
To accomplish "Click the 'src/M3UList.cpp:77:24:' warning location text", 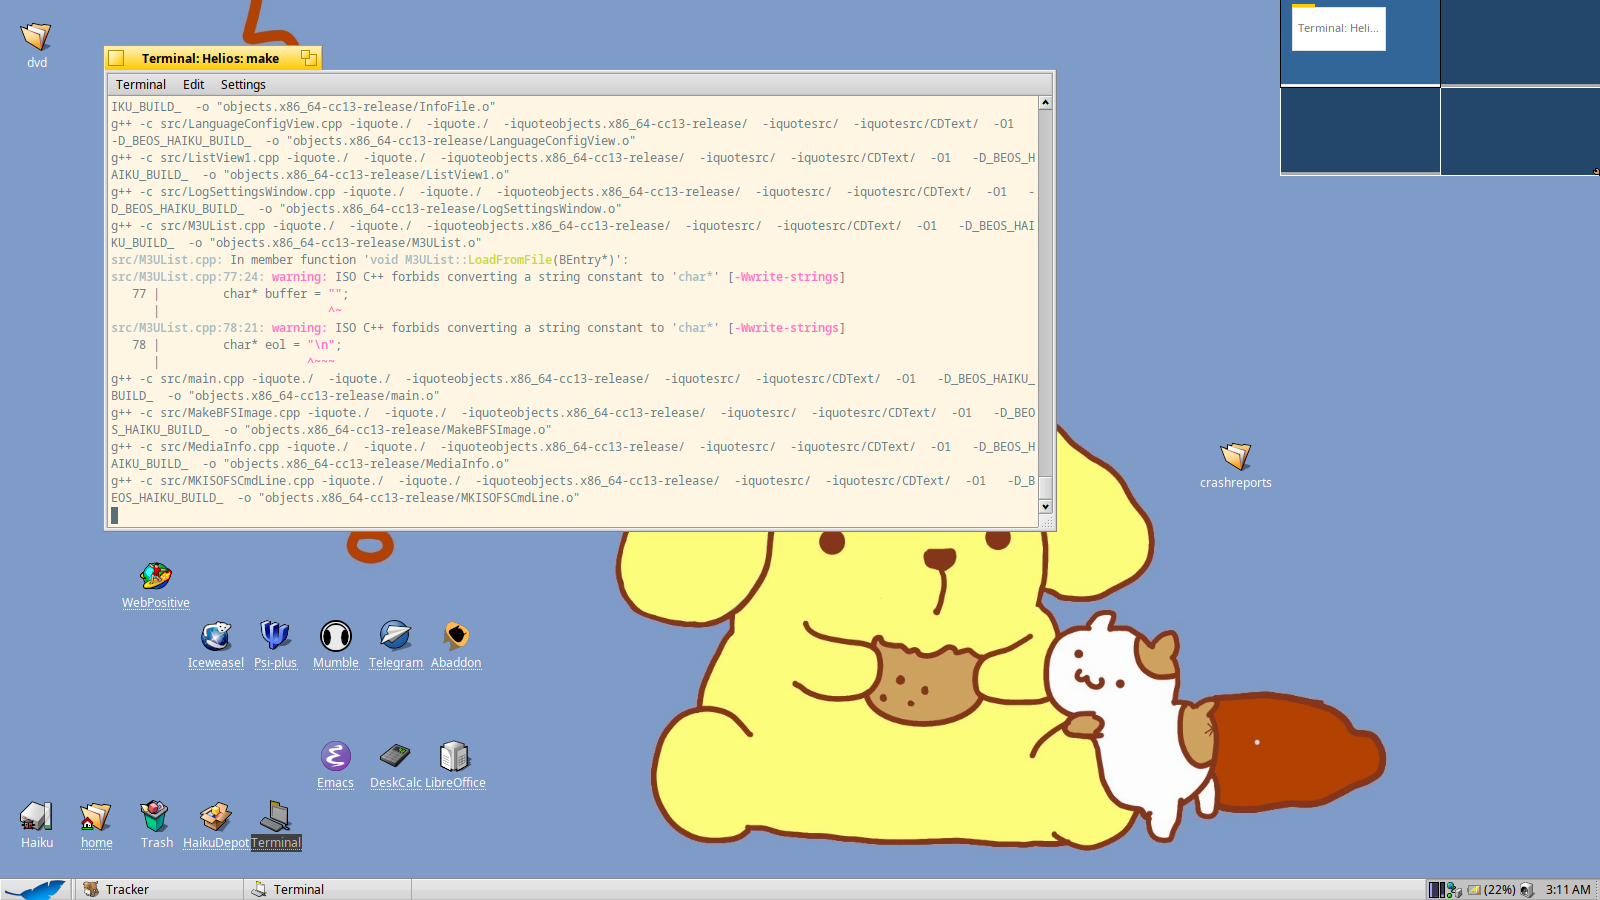I will coord(188,277).
